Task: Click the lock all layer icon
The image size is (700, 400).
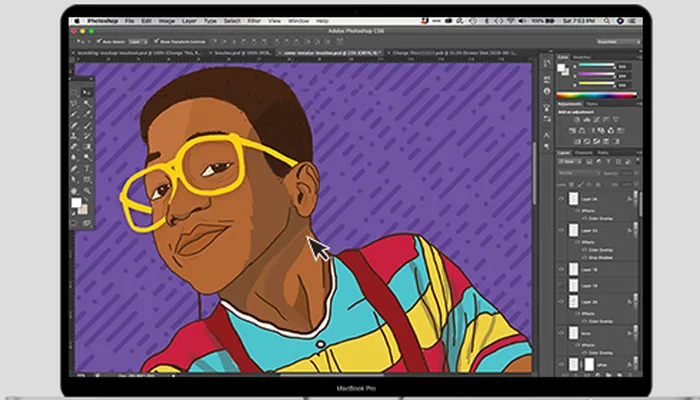Action: pyautogui.click(x=599, y=184)
